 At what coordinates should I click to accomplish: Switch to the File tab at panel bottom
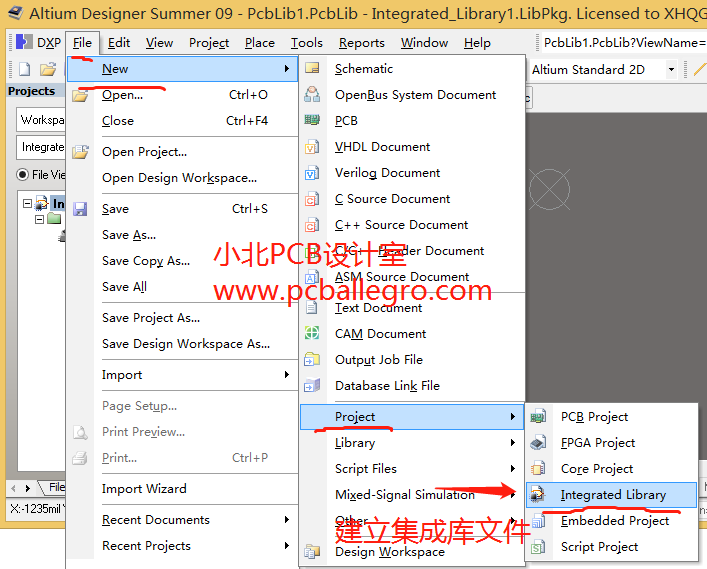tap(55, 487)
